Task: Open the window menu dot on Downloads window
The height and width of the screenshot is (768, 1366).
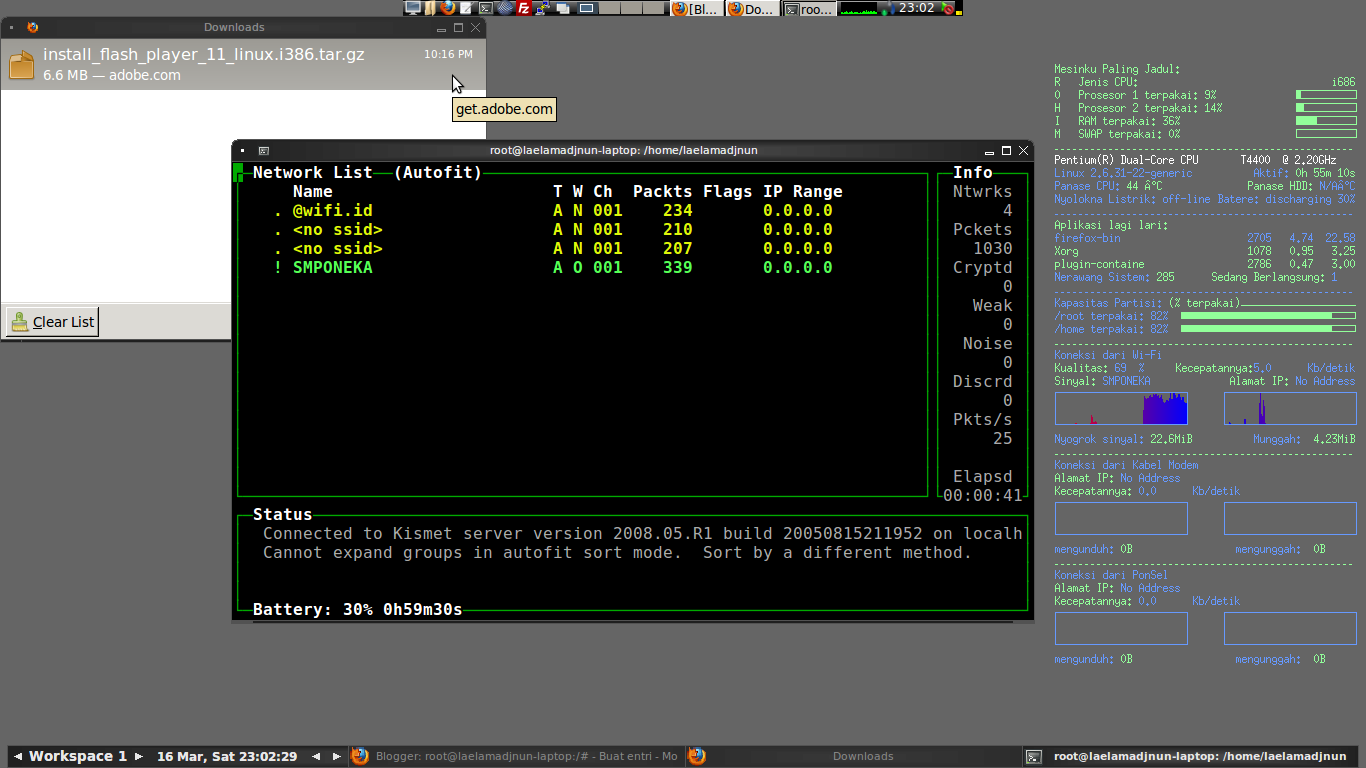Action: click(x=11, y=27)
